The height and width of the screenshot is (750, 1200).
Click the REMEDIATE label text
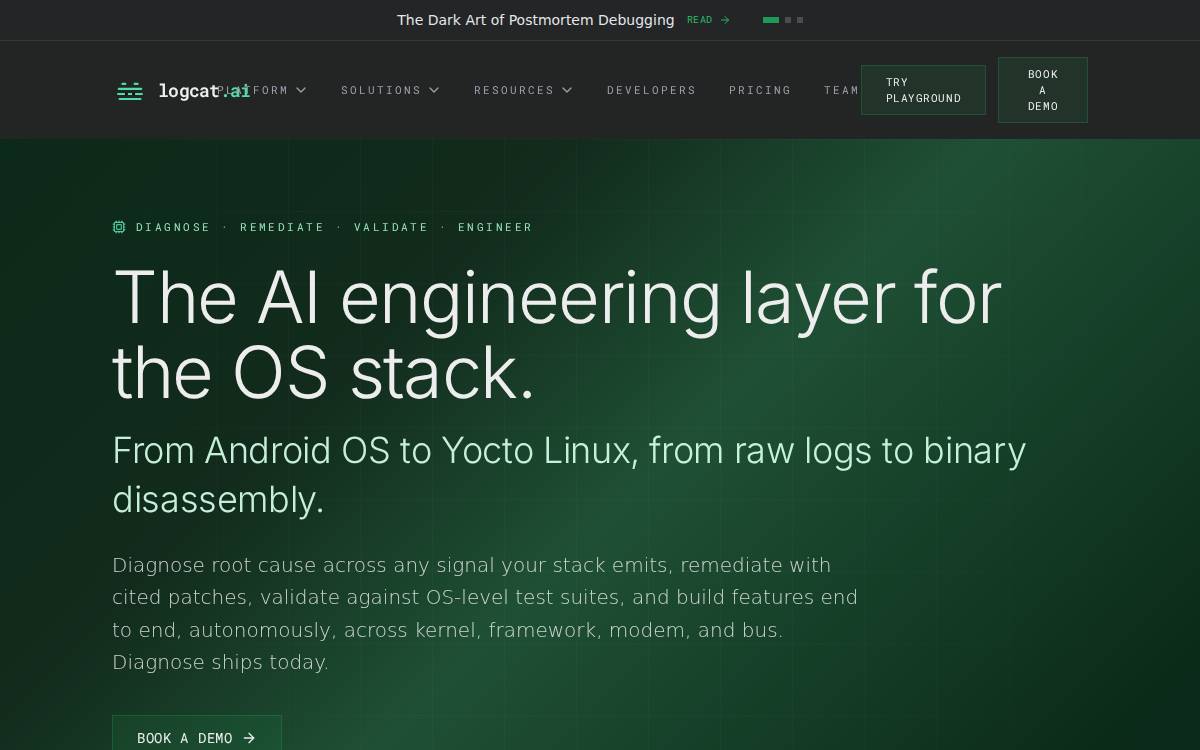282,227
